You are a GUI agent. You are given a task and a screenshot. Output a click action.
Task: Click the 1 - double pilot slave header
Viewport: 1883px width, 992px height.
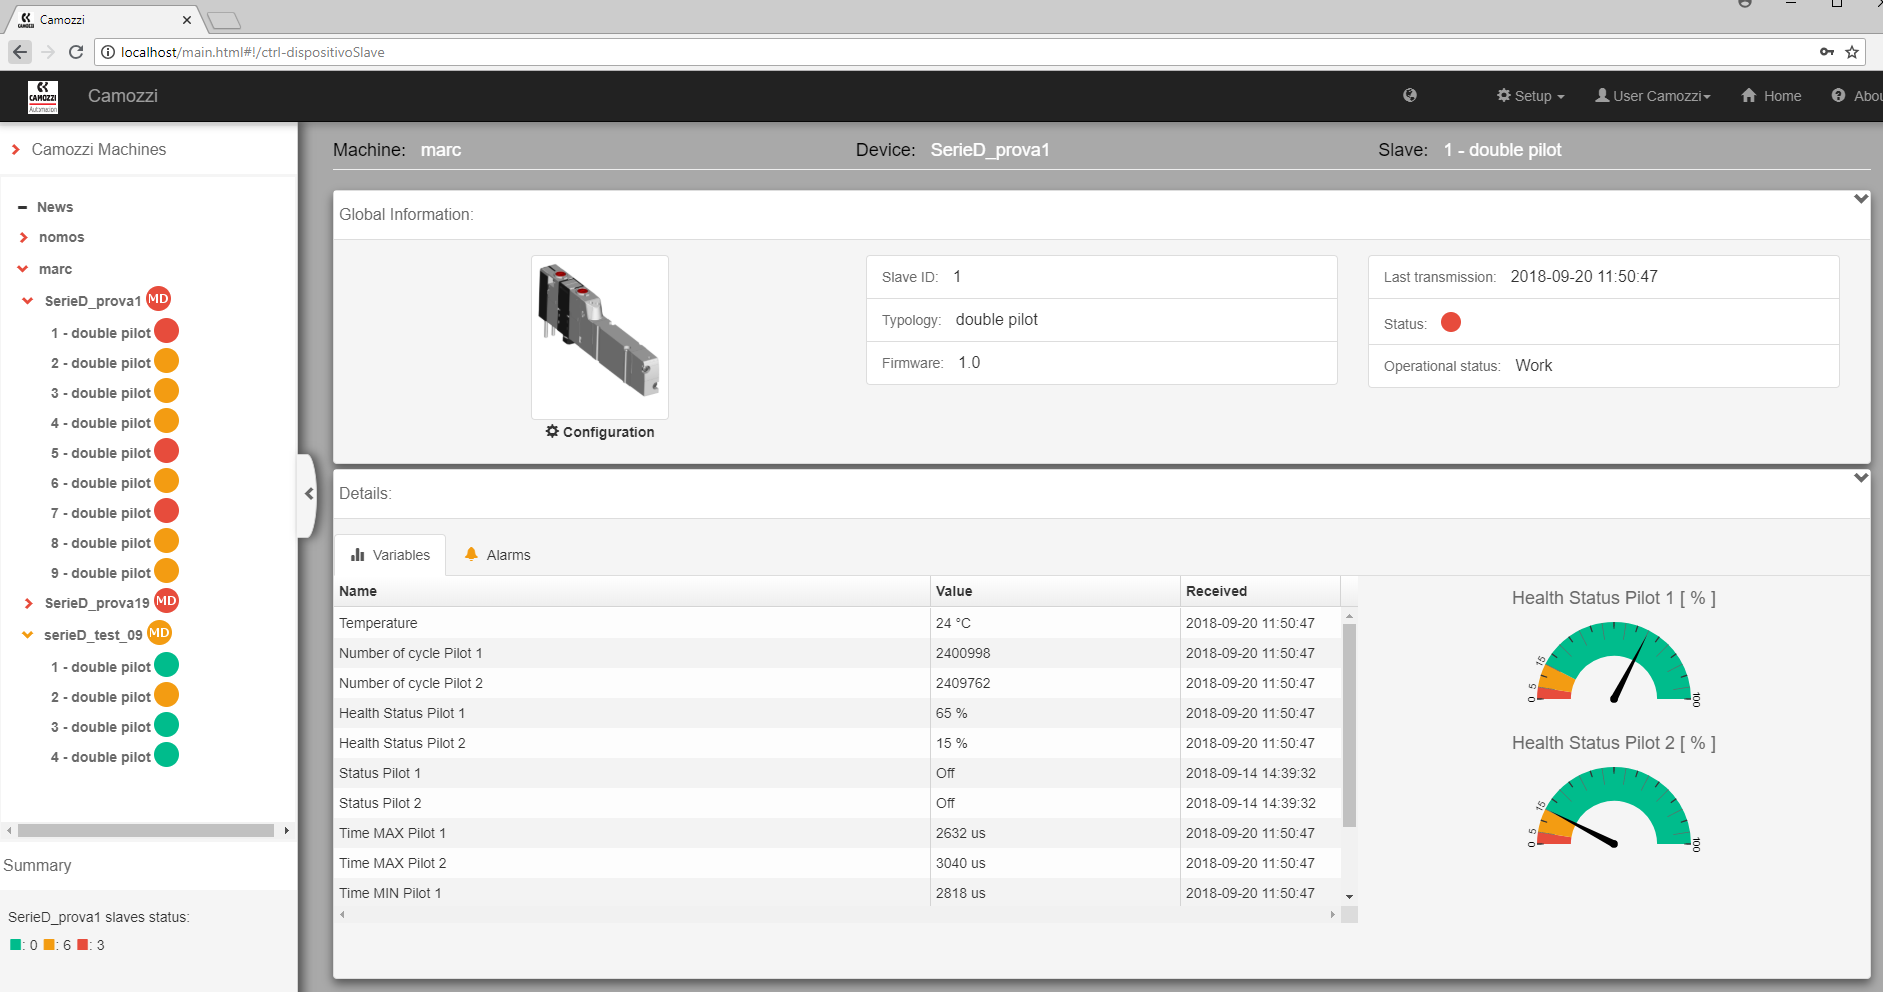(x=1502, y=150)
